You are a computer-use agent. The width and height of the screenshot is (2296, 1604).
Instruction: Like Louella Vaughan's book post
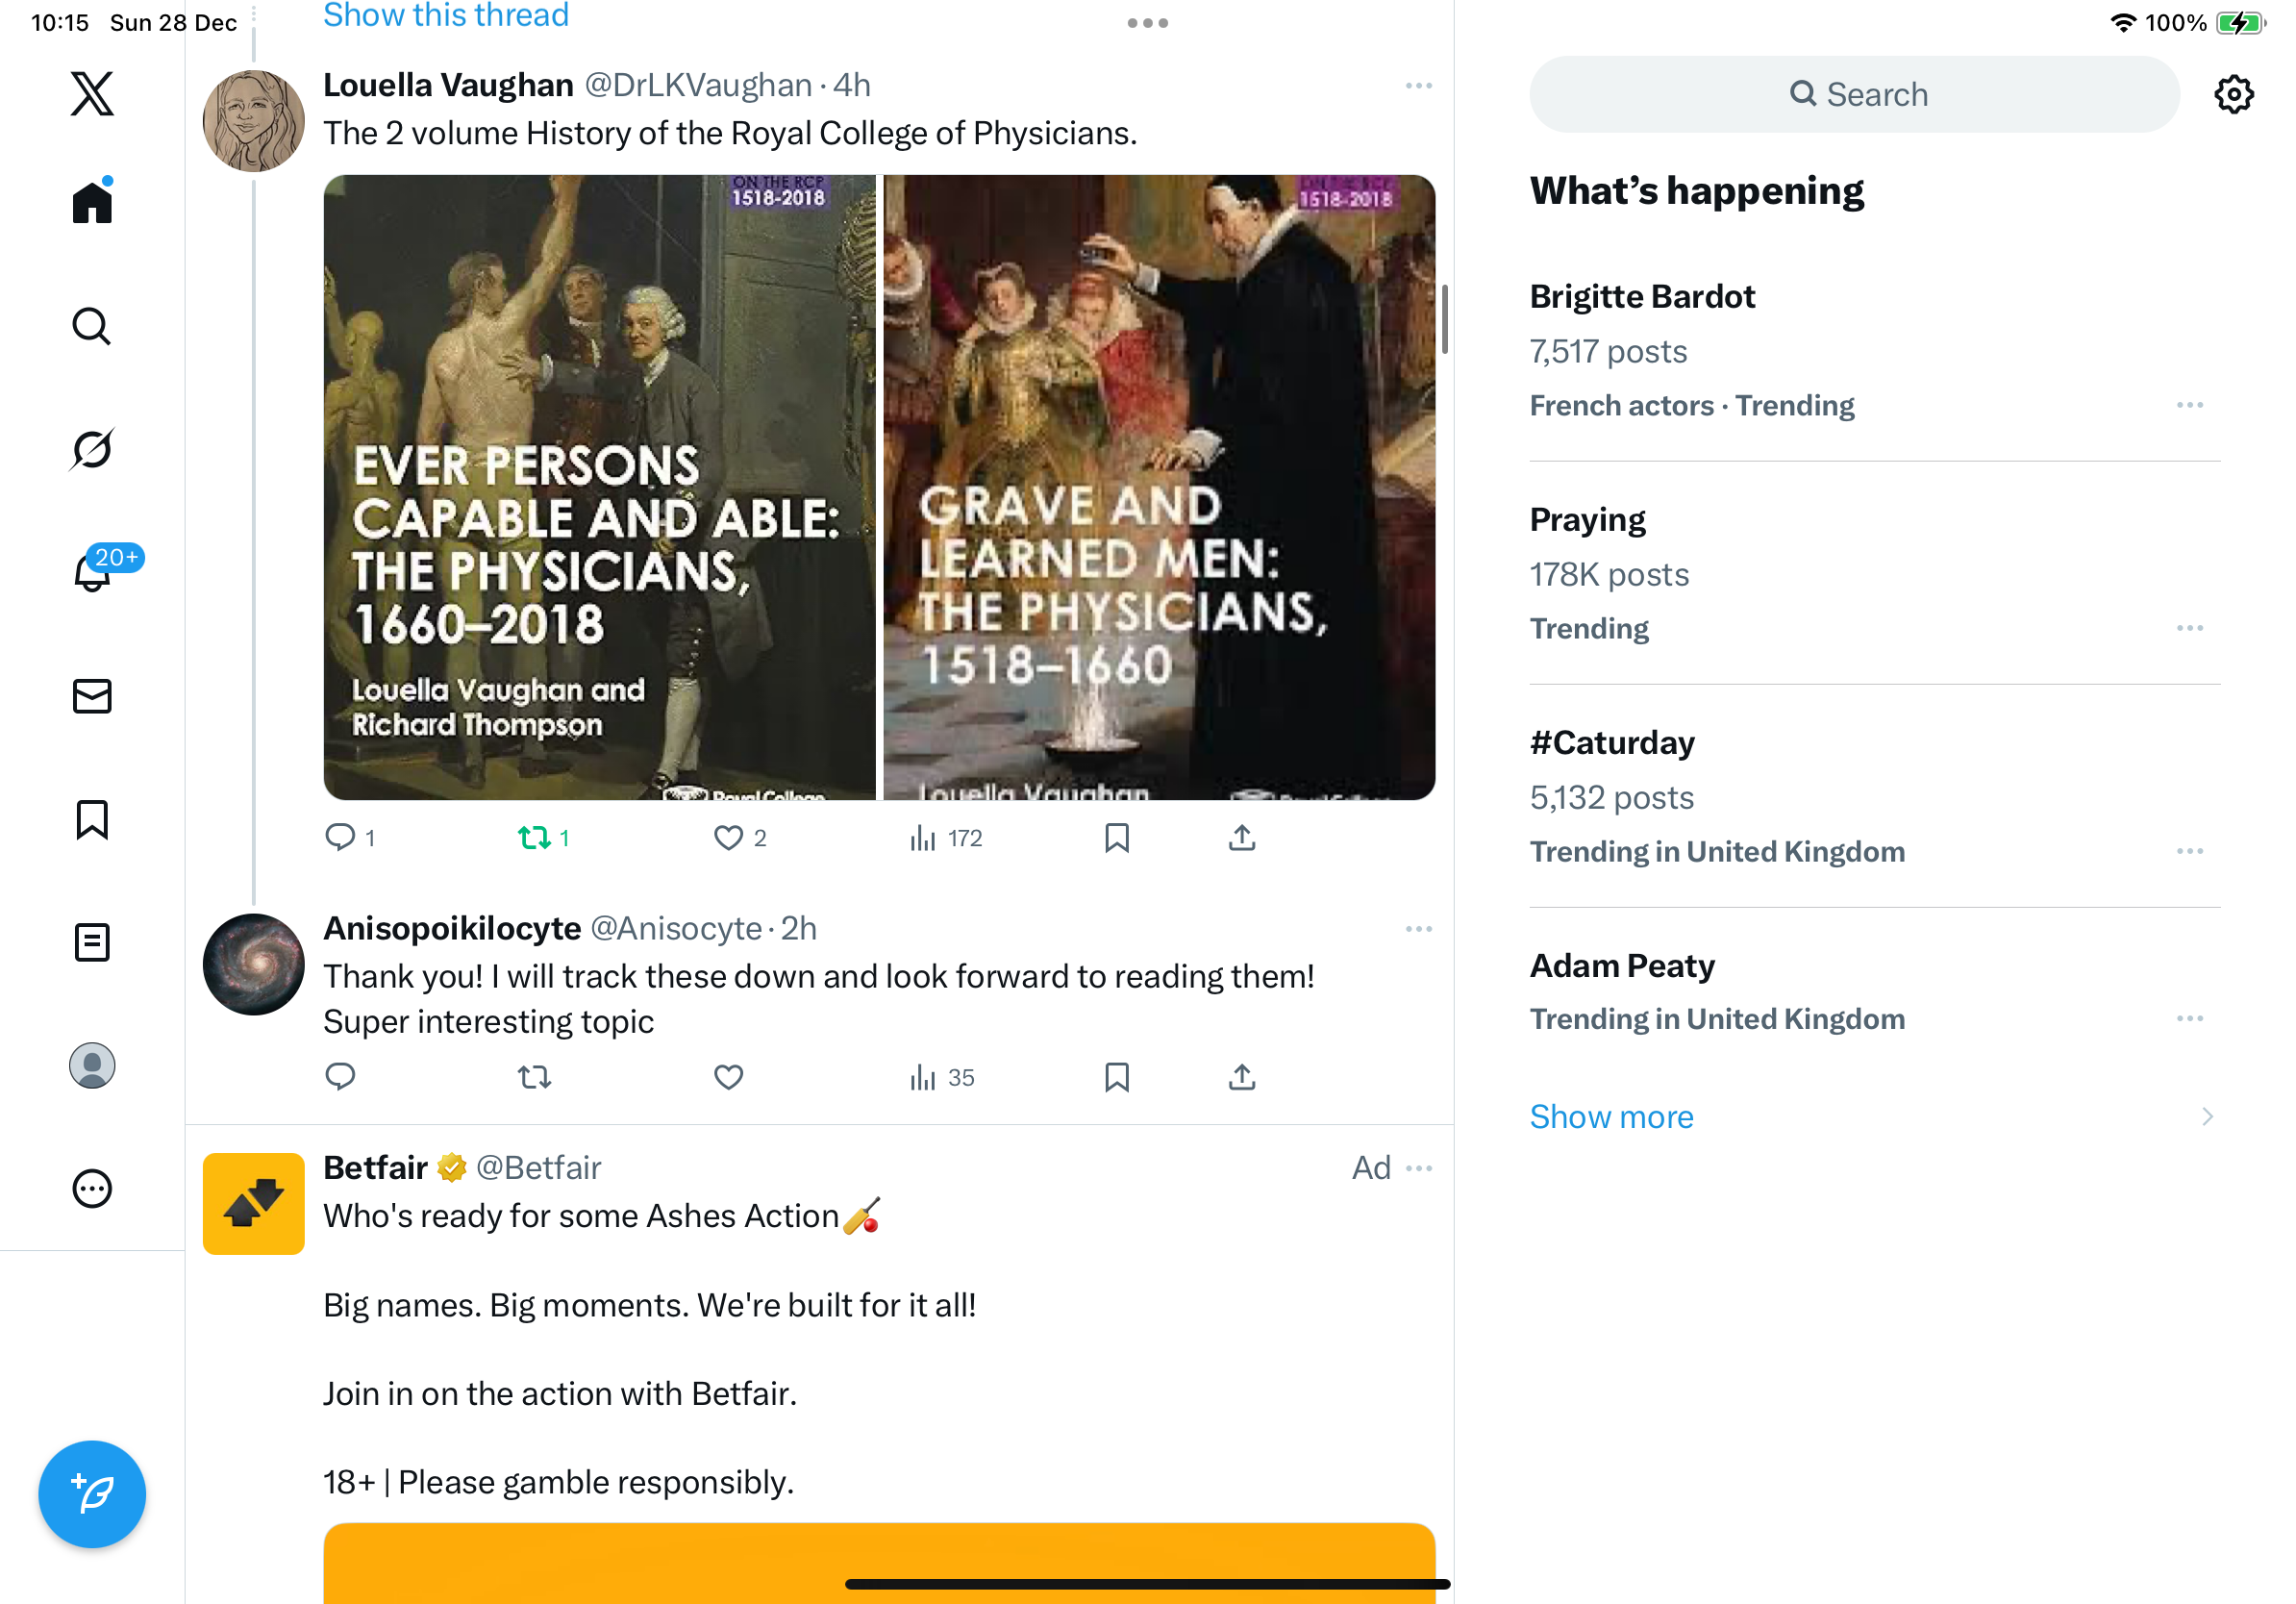(729, 838)
